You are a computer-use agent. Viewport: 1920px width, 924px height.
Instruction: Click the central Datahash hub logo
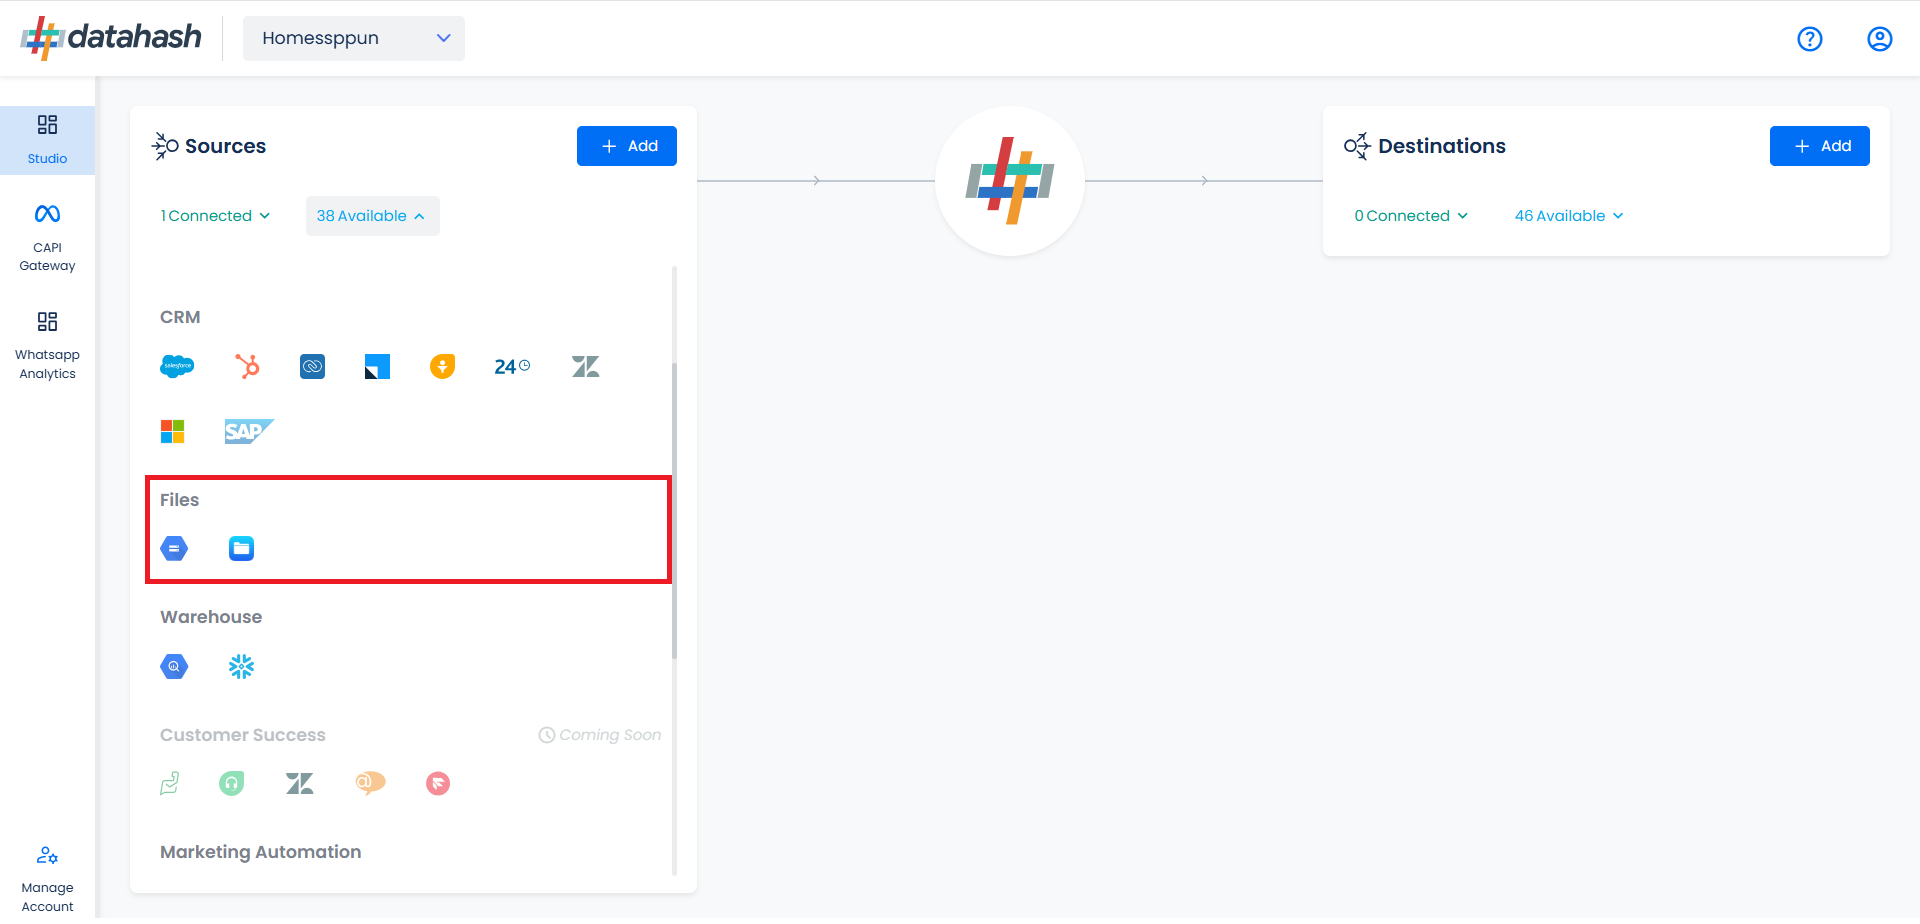coord(1010,181)
